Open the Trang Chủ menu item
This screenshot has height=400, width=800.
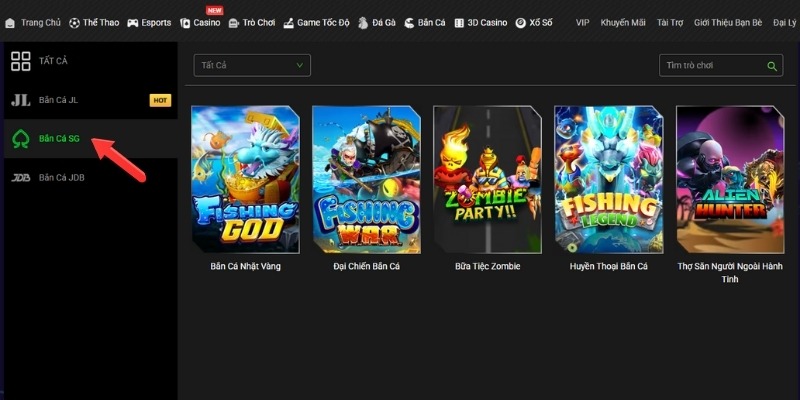[x=41, y=22]
